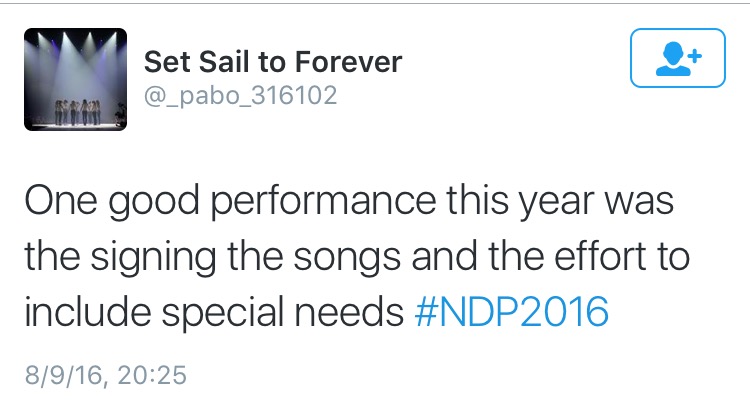Open the stage performance profile picture
750x413 pixels.
pyautogui.click(x=73, y=79)
